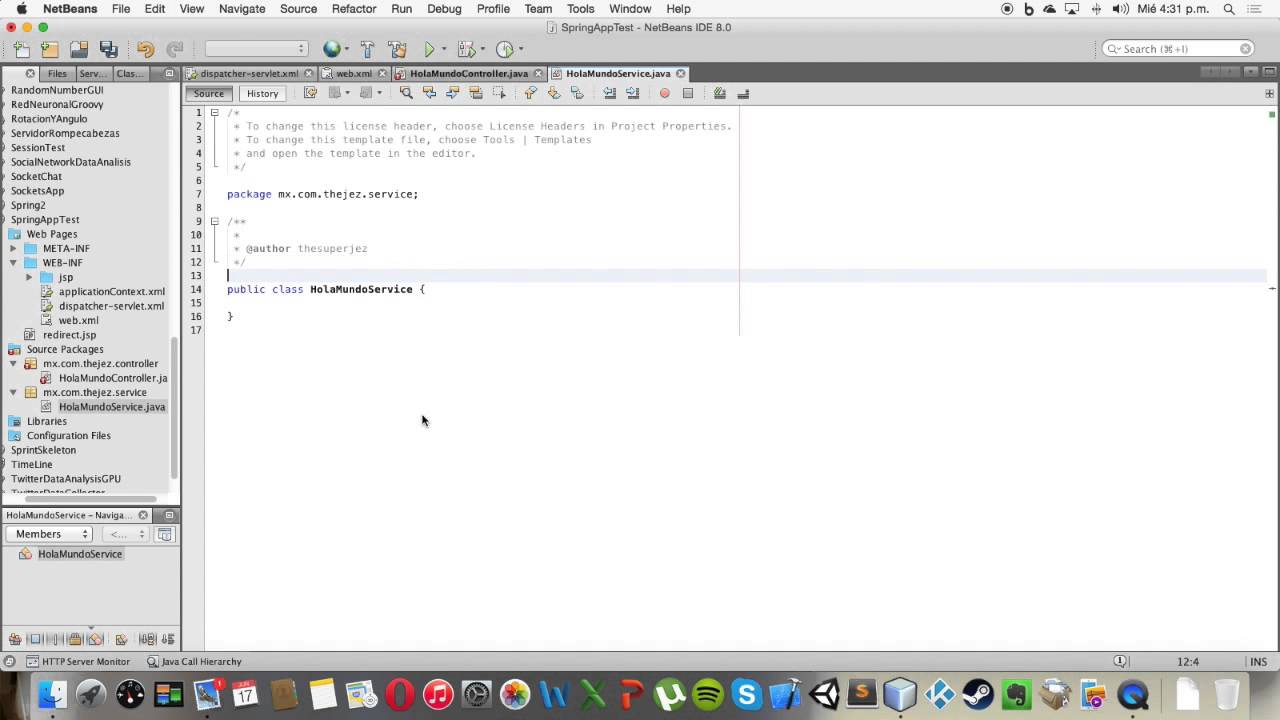Screen dimensions: 1280x720
Task: Open the Navigate menu
Action: [x=242, y=9]
